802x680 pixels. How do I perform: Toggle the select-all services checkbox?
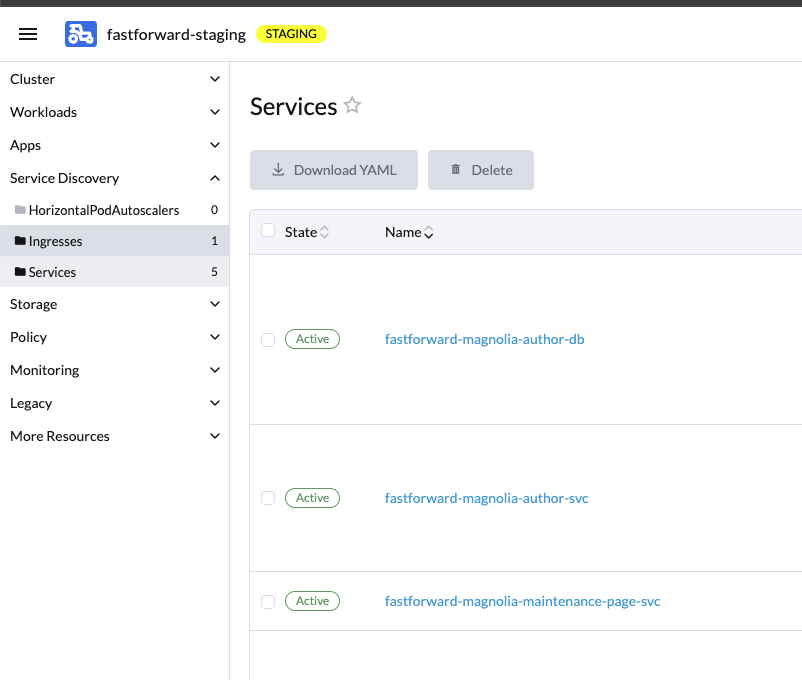(x=267, y=231)
